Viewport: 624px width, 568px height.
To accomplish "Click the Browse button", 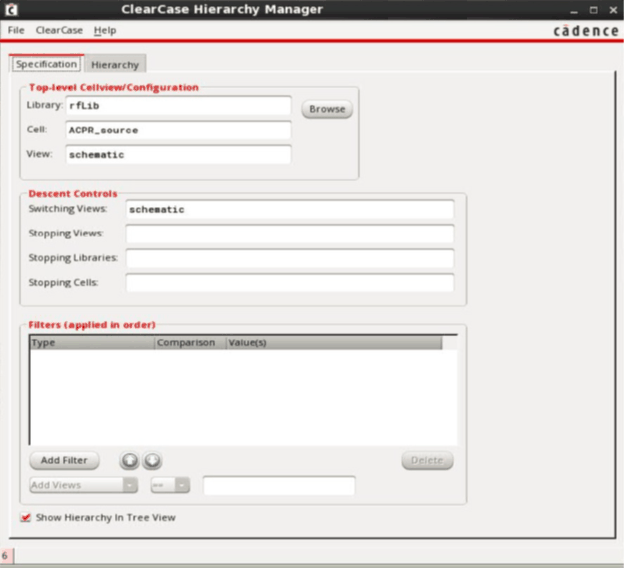I will [x=327, y=109].
